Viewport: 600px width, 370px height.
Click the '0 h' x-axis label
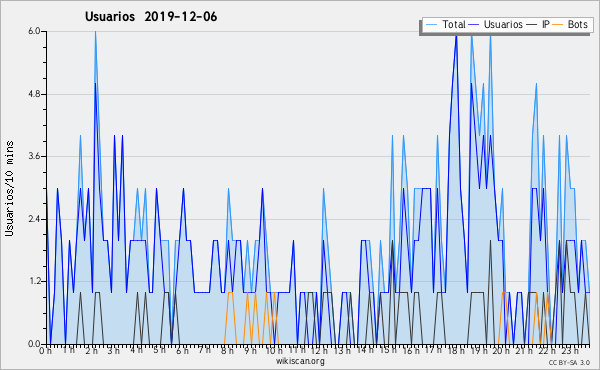point(46,350)
